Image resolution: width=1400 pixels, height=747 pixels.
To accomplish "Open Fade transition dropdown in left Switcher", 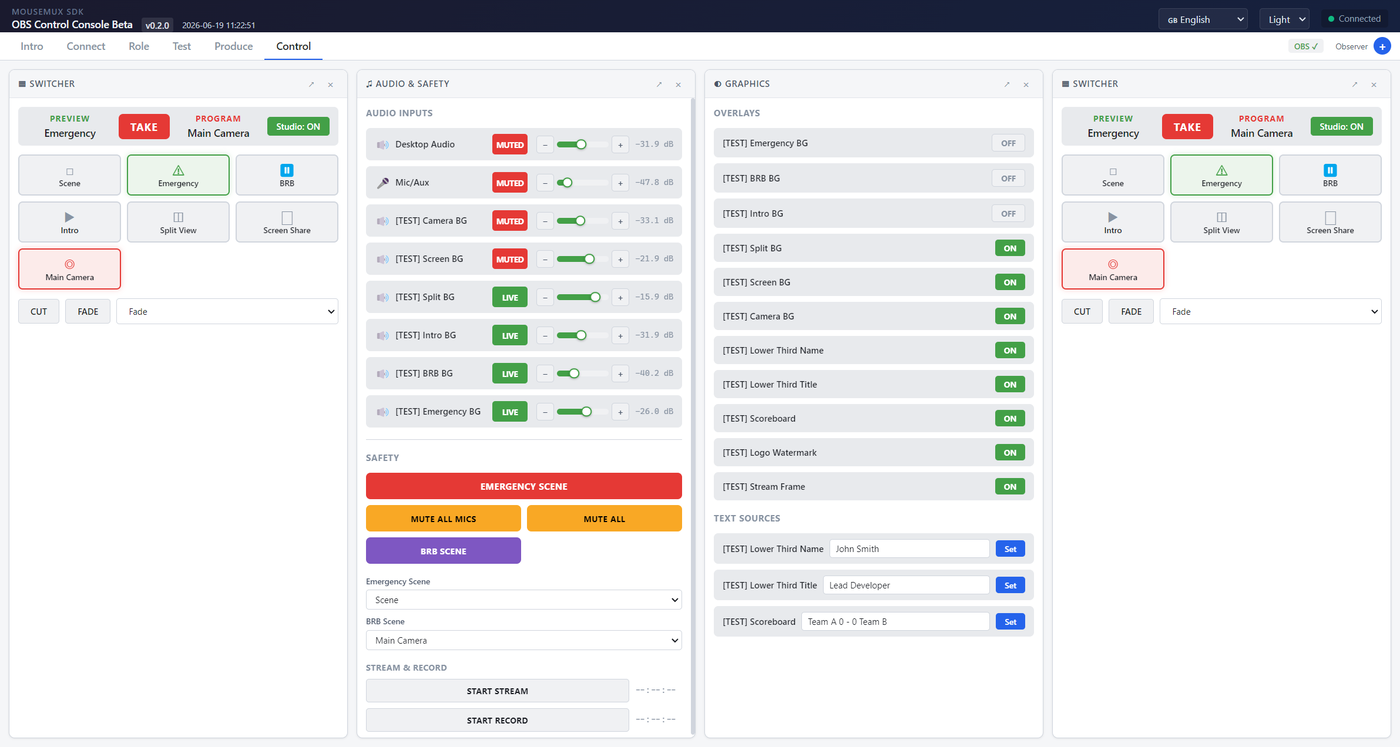I will 228,311.
